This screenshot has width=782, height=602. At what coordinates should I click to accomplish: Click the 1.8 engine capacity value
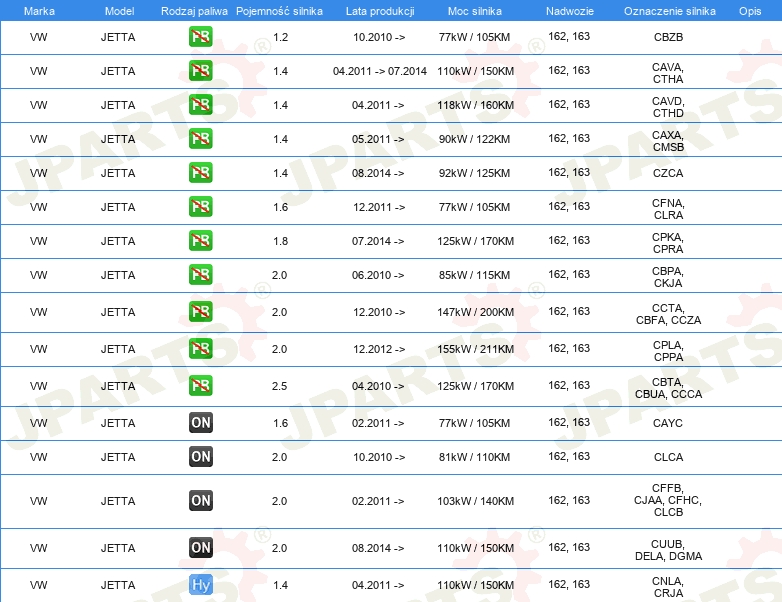point(280,241)
